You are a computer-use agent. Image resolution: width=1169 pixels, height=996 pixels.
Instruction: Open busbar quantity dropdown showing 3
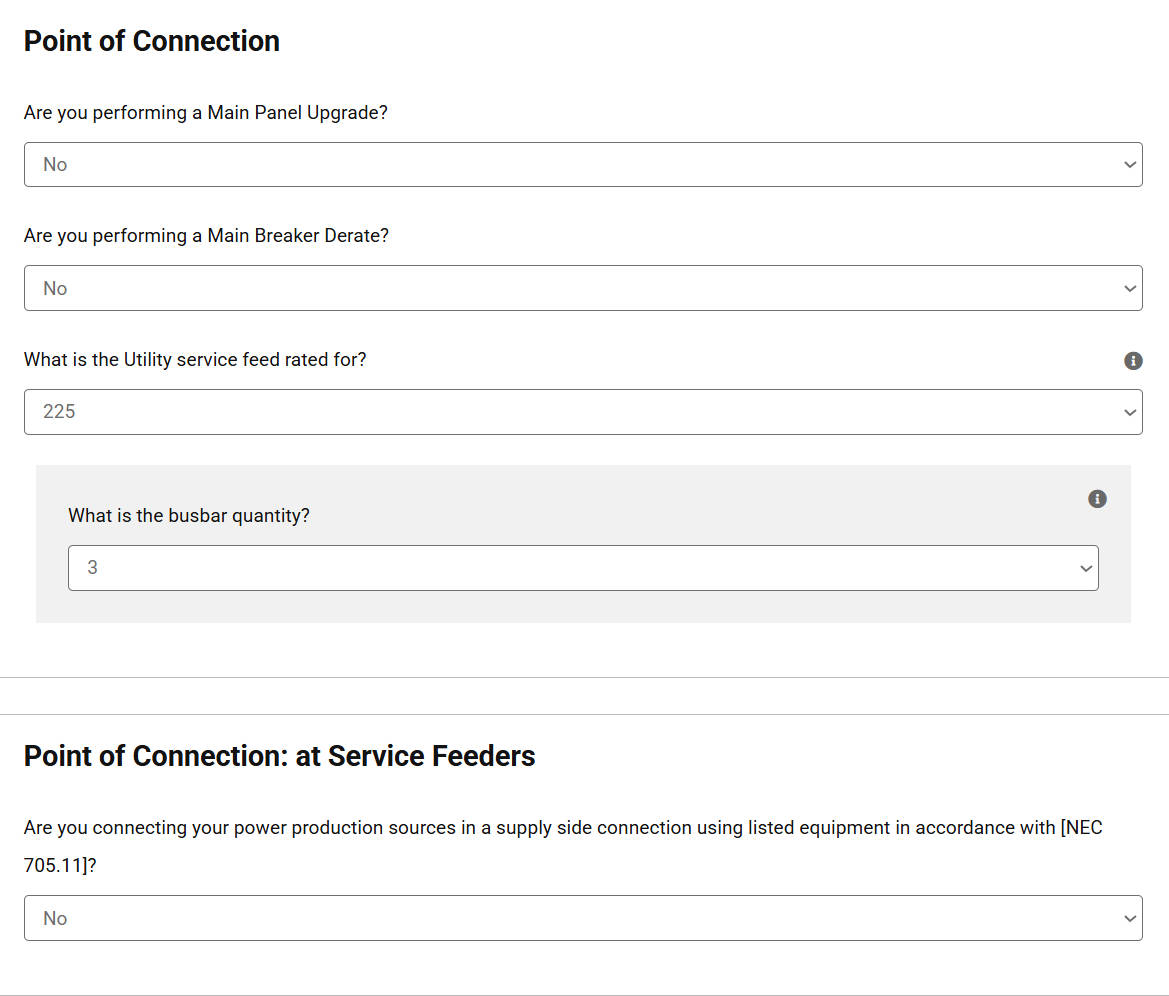click(583, 568)
